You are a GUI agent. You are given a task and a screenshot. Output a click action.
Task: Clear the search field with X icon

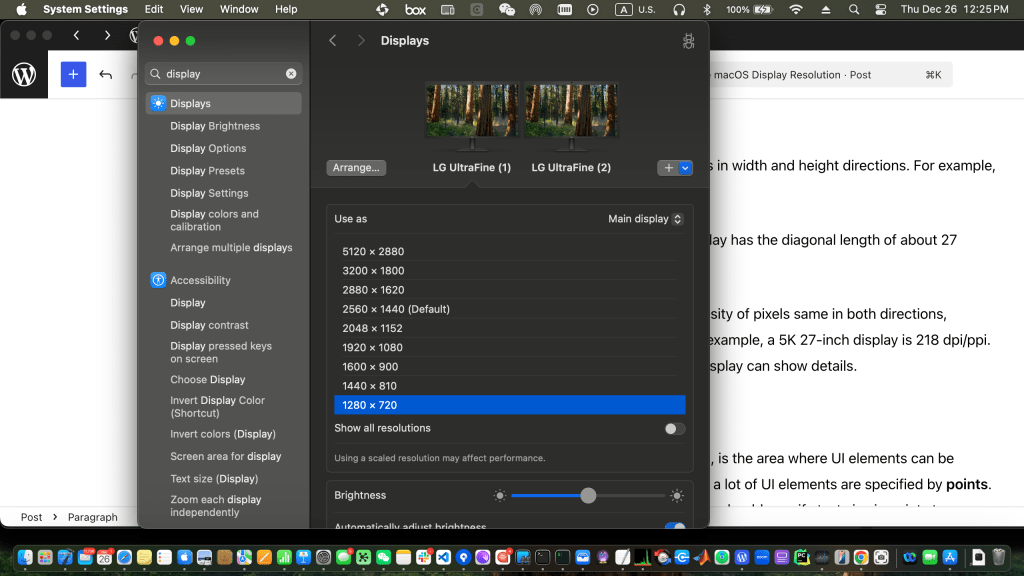291,74
